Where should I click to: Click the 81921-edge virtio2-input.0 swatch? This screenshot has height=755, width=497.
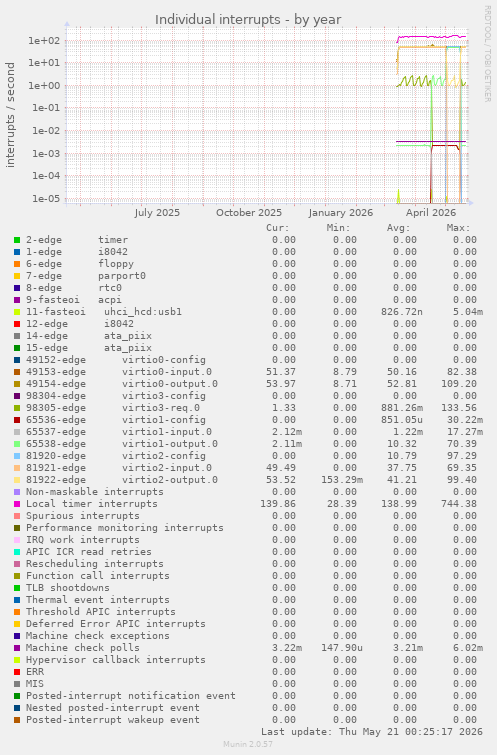point(17,468)
